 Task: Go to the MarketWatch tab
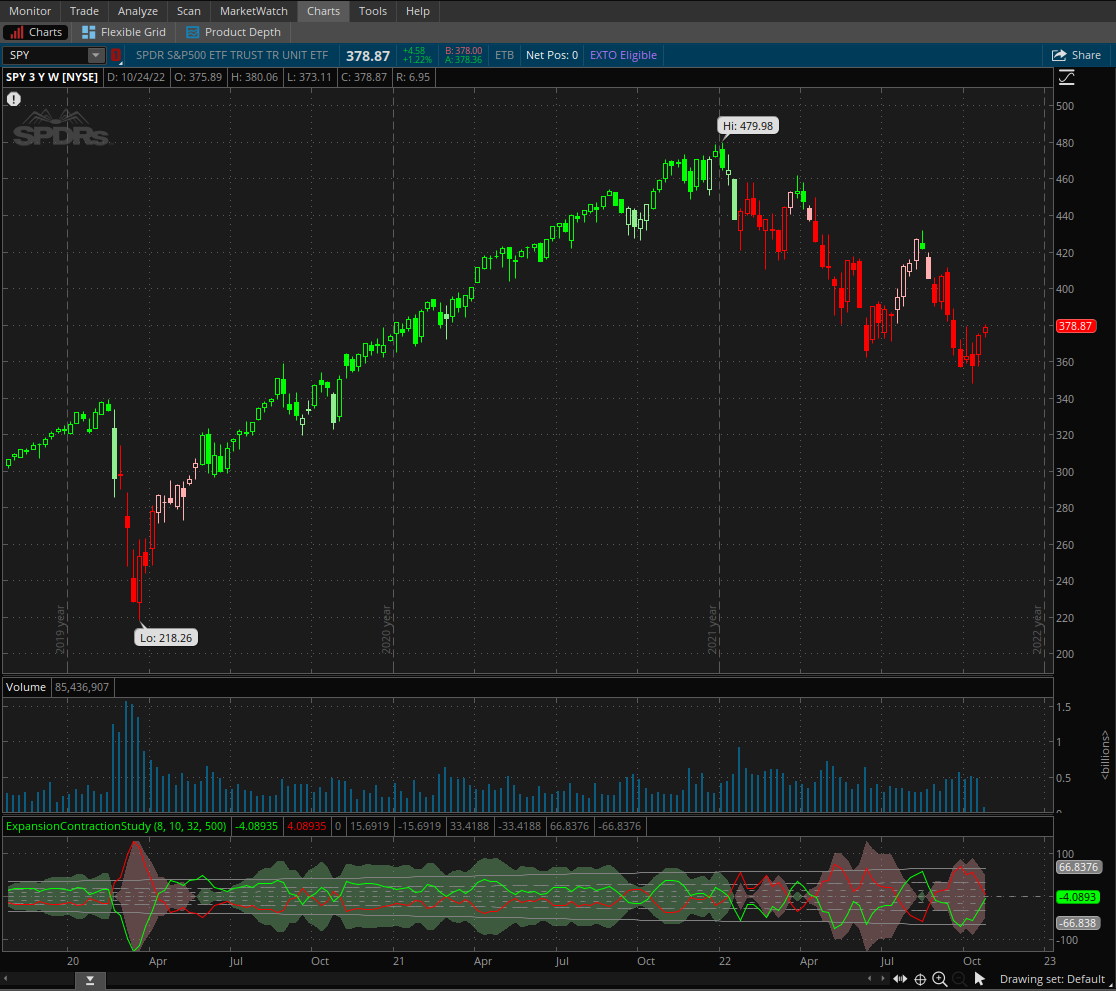click(253, 11)
